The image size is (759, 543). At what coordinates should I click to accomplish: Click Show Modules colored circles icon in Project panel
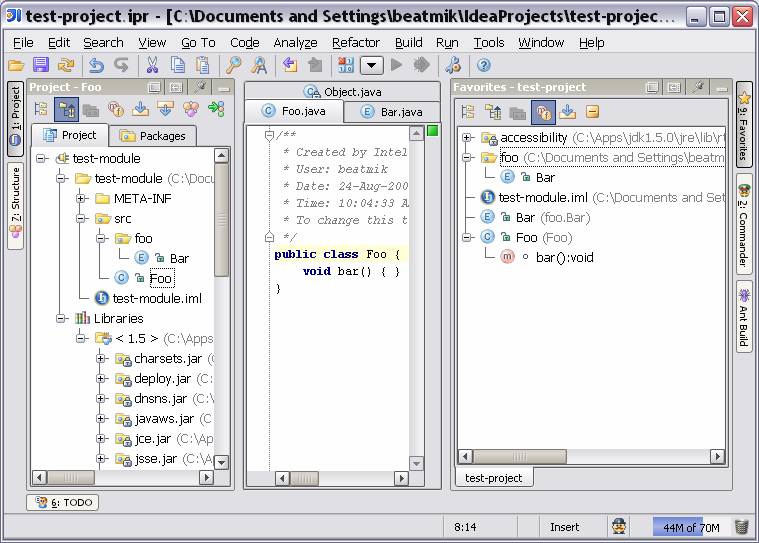[191, 109]
